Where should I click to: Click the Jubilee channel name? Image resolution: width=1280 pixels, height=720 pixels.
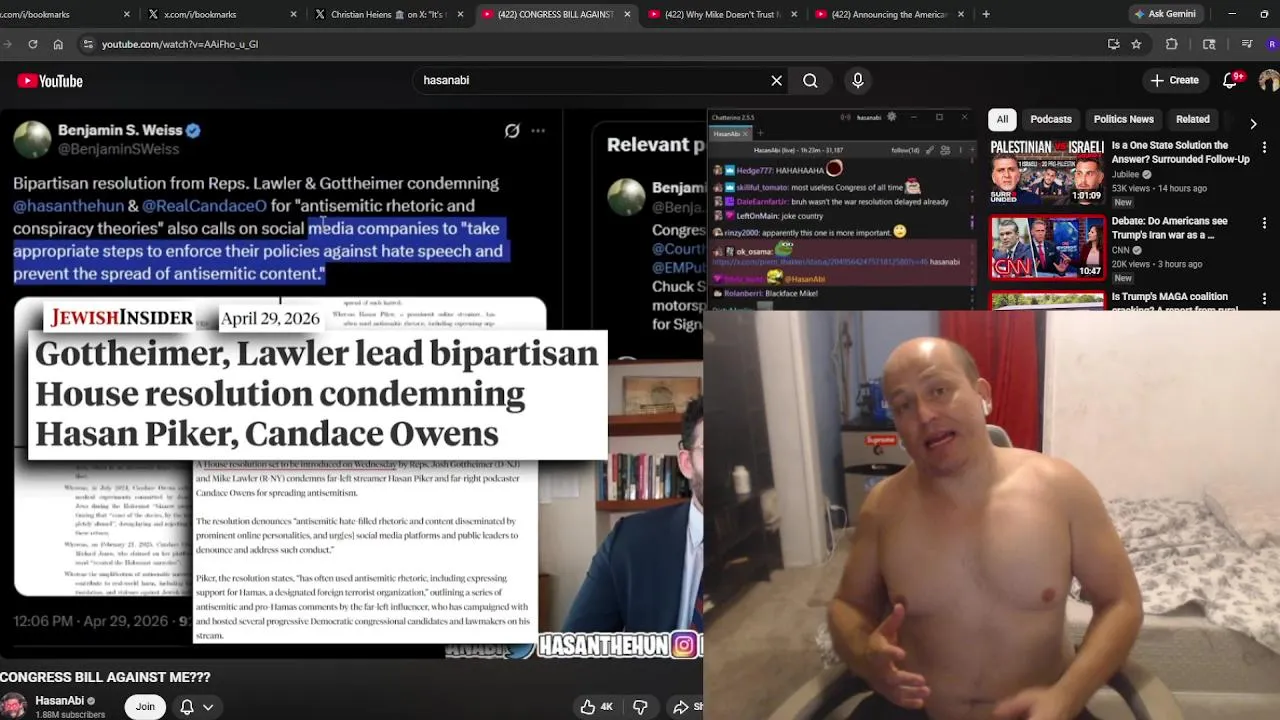coord(1125,174)
